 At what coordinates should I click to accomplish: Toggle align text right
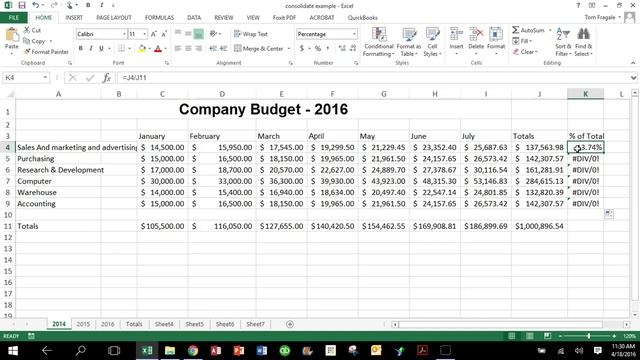(x=199, y=49)
